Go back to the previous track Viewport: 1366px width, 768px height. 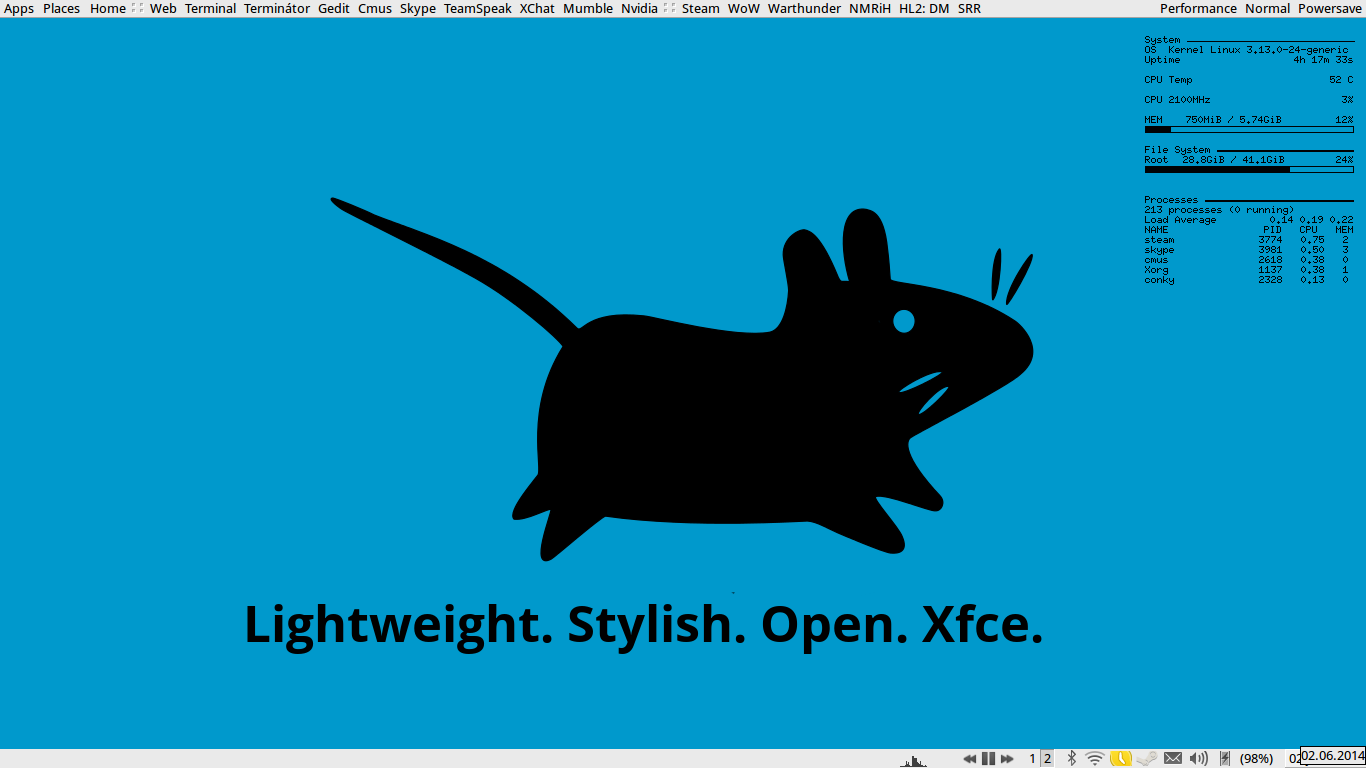pyautogui.click(x=969, y=758)
